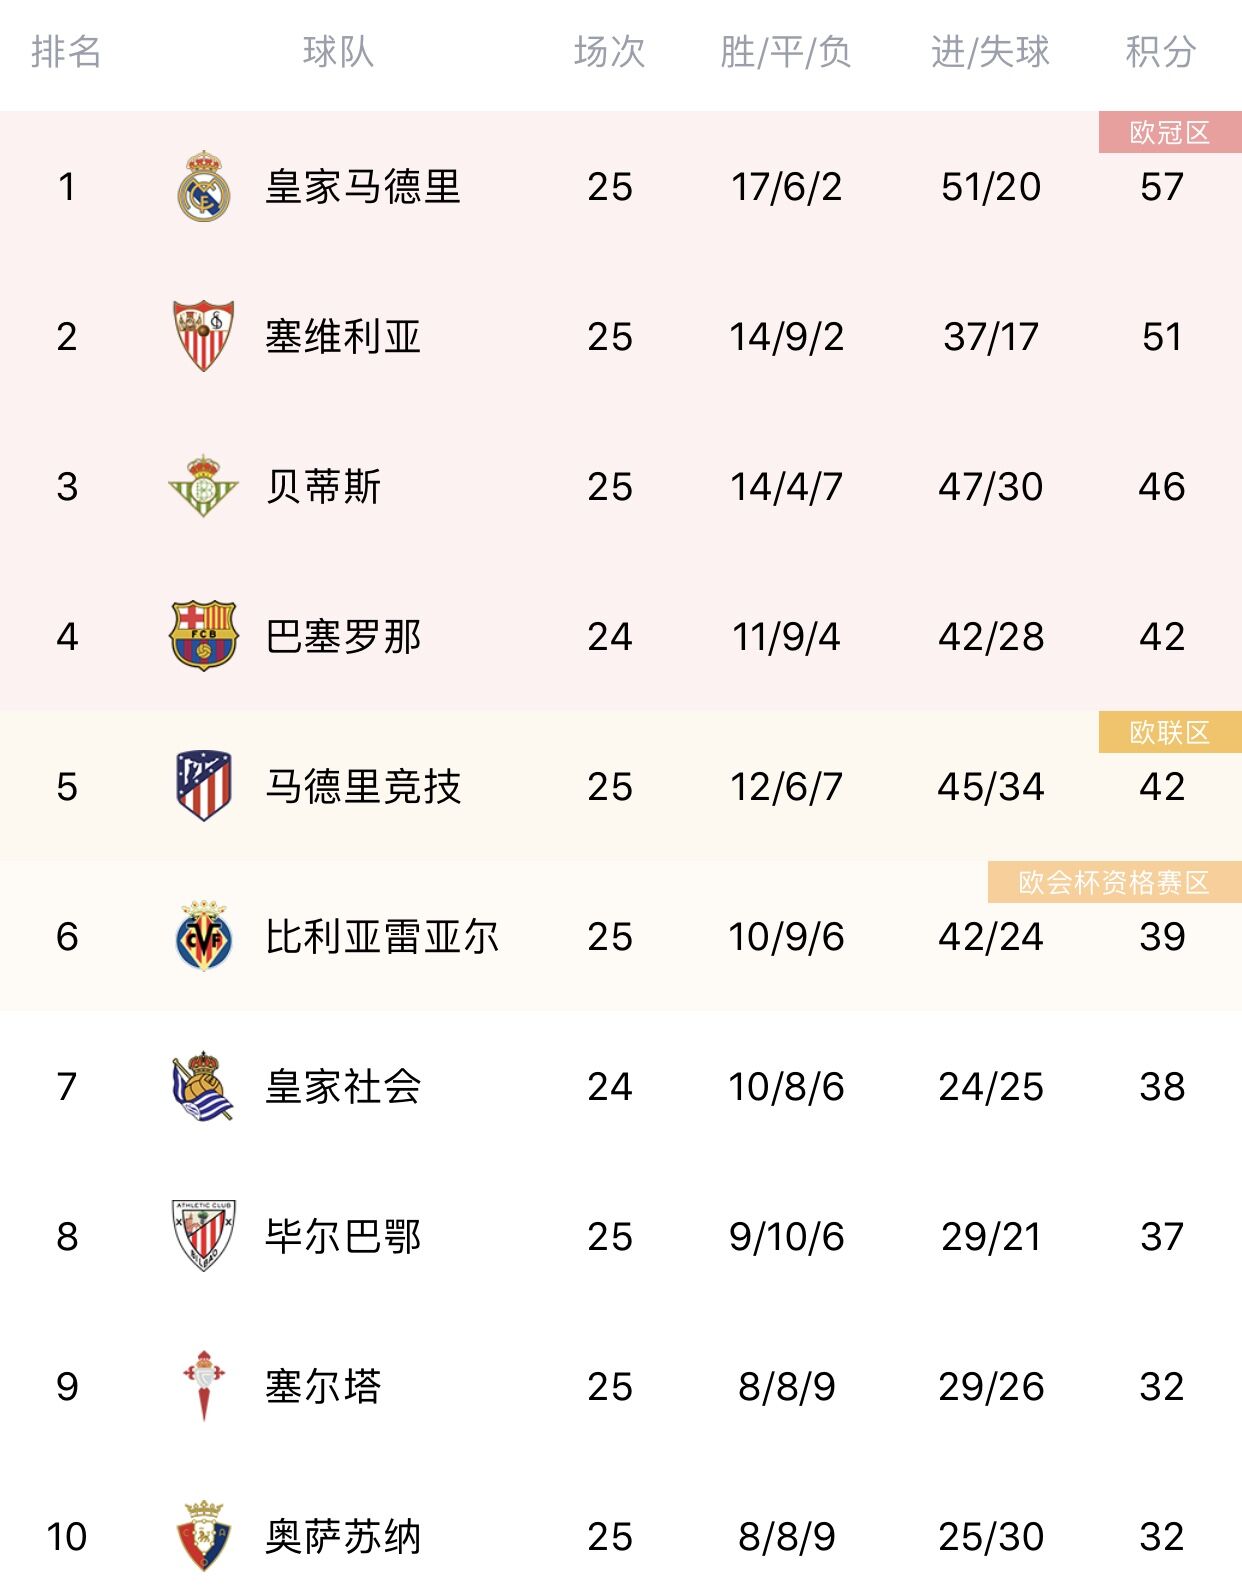
Task: Select 塞维利亚 points value 51
Action: coord(1162,337)
